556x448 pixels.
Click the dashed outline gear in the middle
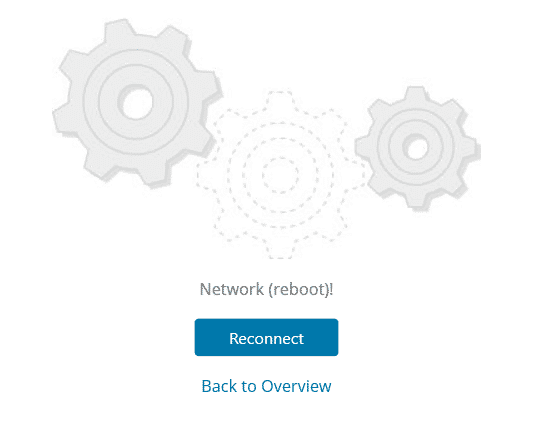click(280, 175)
